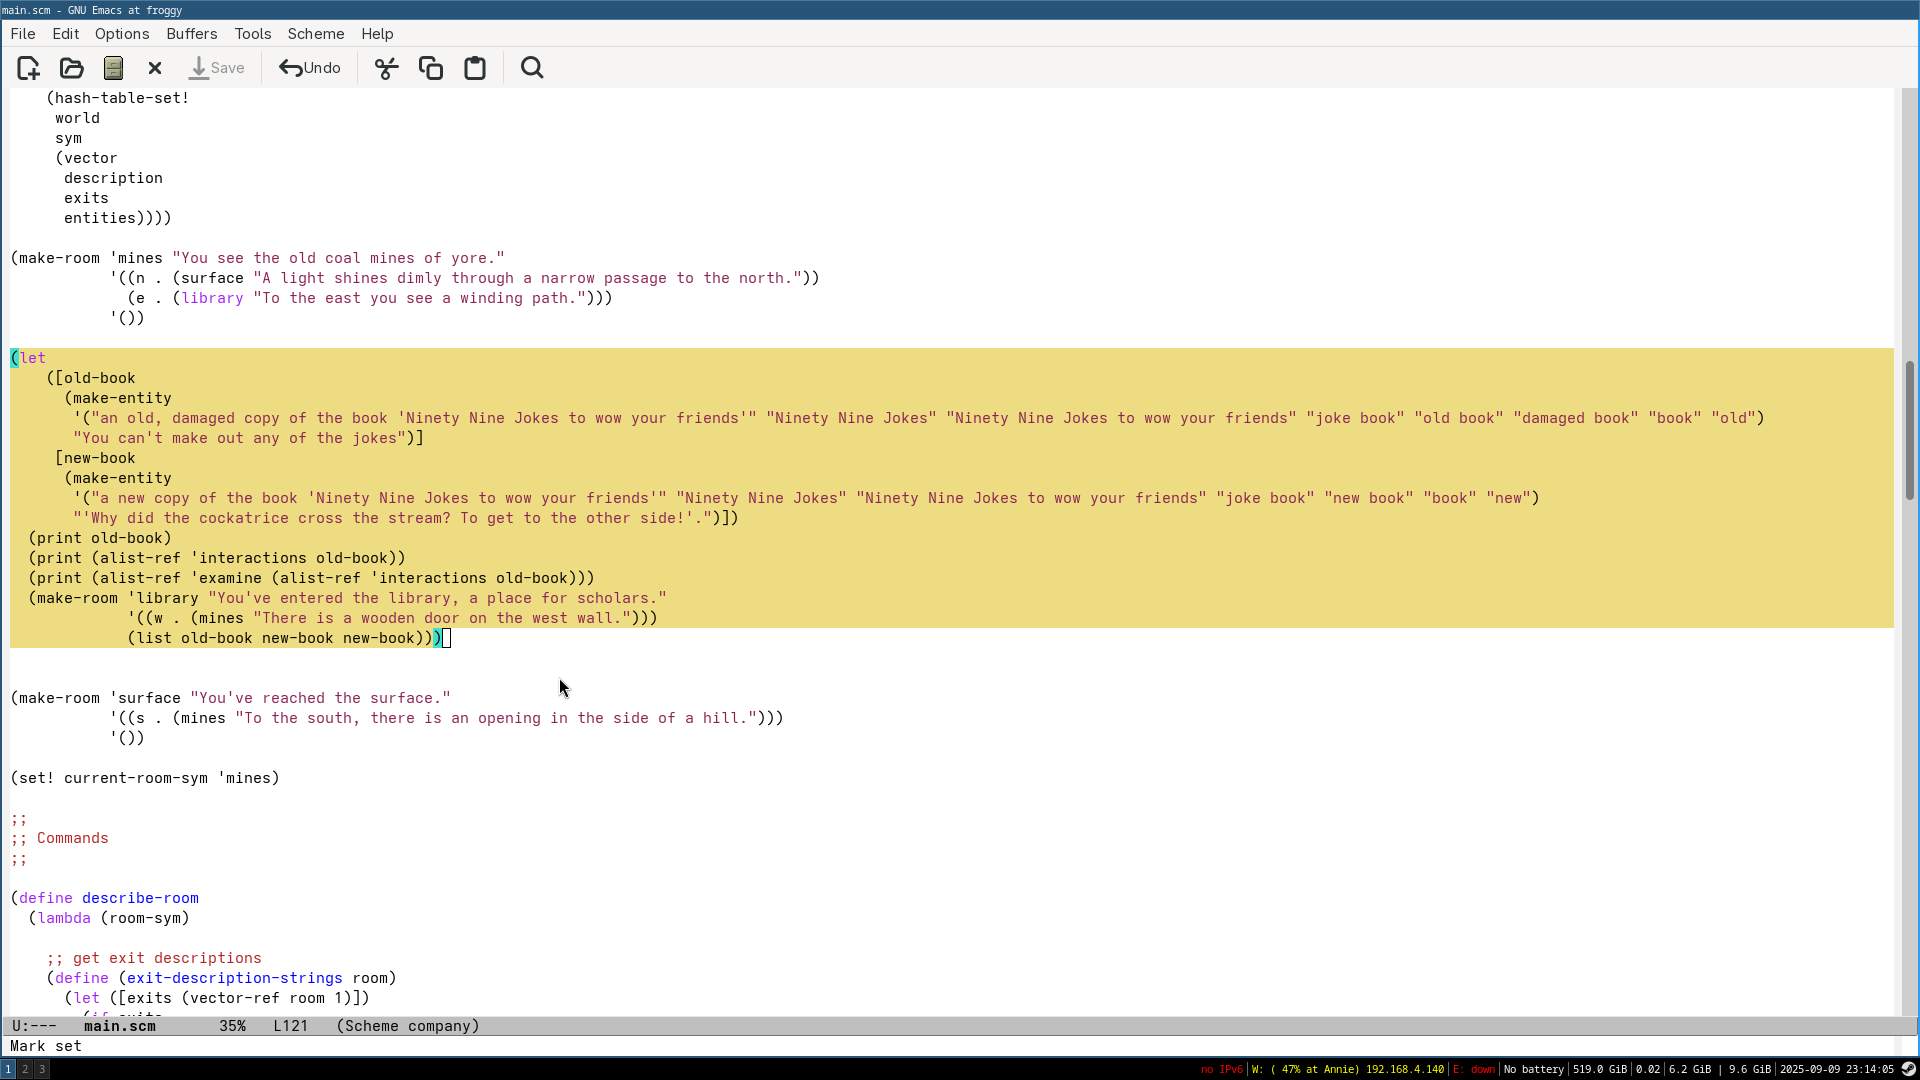Click the Cut scissors icon

point(386,68)
